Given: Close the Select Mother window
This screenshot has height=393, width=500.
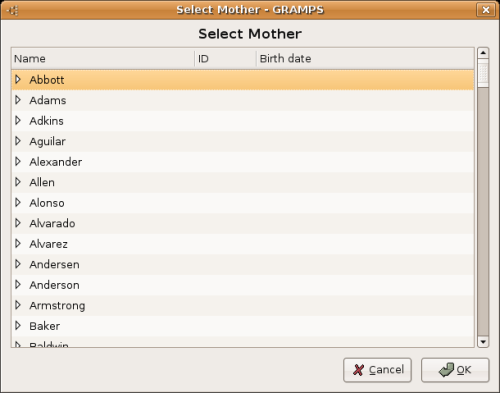Looking at the screenshot, I should [486, 10].
